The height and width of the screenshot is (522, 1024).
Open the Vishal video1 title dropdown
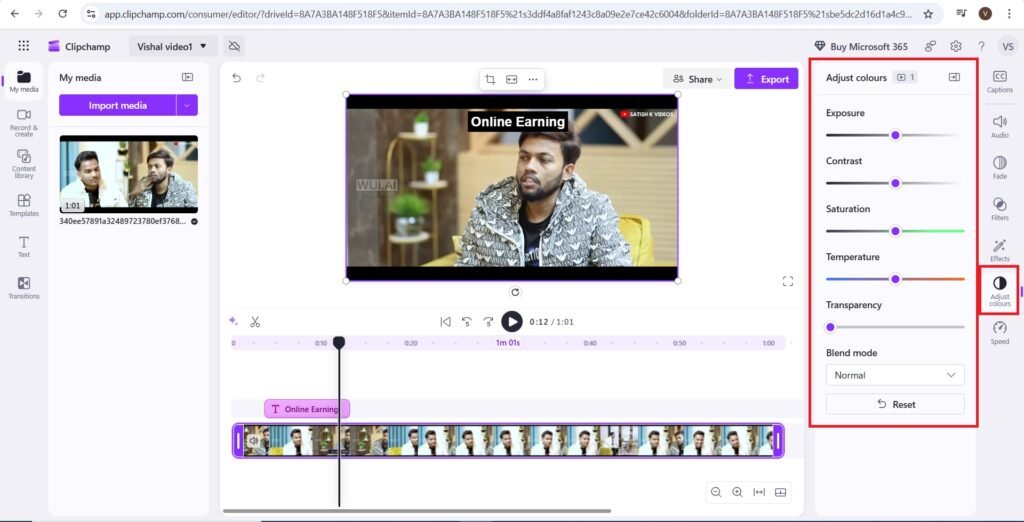tap(174, 46)
